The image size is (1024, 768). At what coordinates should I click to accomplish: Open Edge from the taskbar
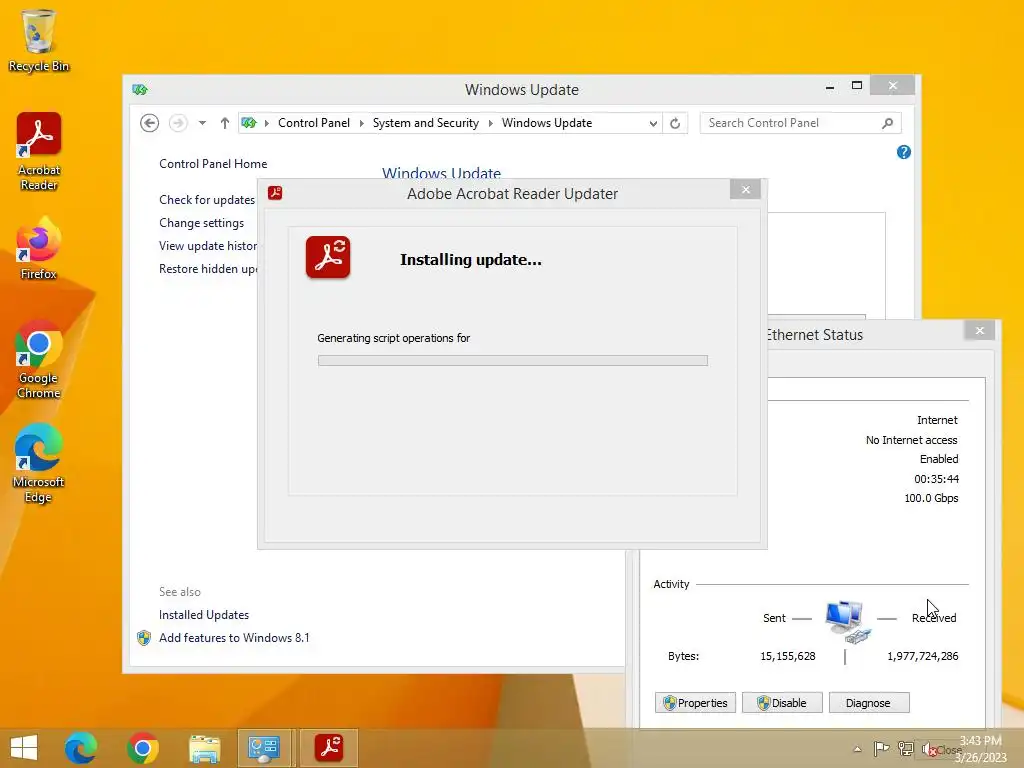(81, 748)
